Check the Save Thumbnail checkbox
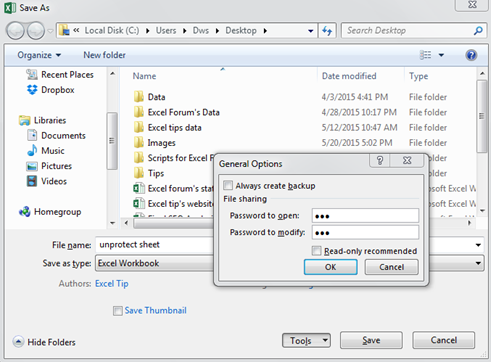Image resolution: width=491 pixels, height=362 pixels. point(118,311)
